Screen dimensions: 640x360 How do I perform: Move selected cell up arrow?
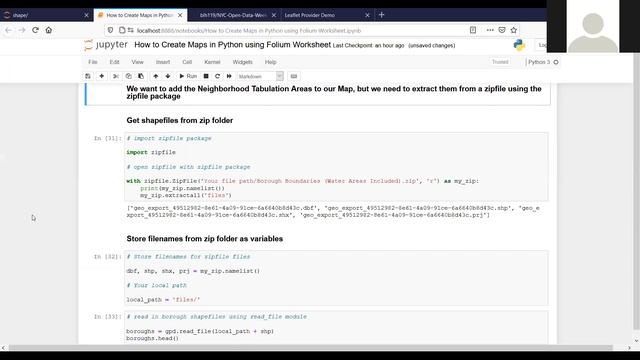click(156, 76)
